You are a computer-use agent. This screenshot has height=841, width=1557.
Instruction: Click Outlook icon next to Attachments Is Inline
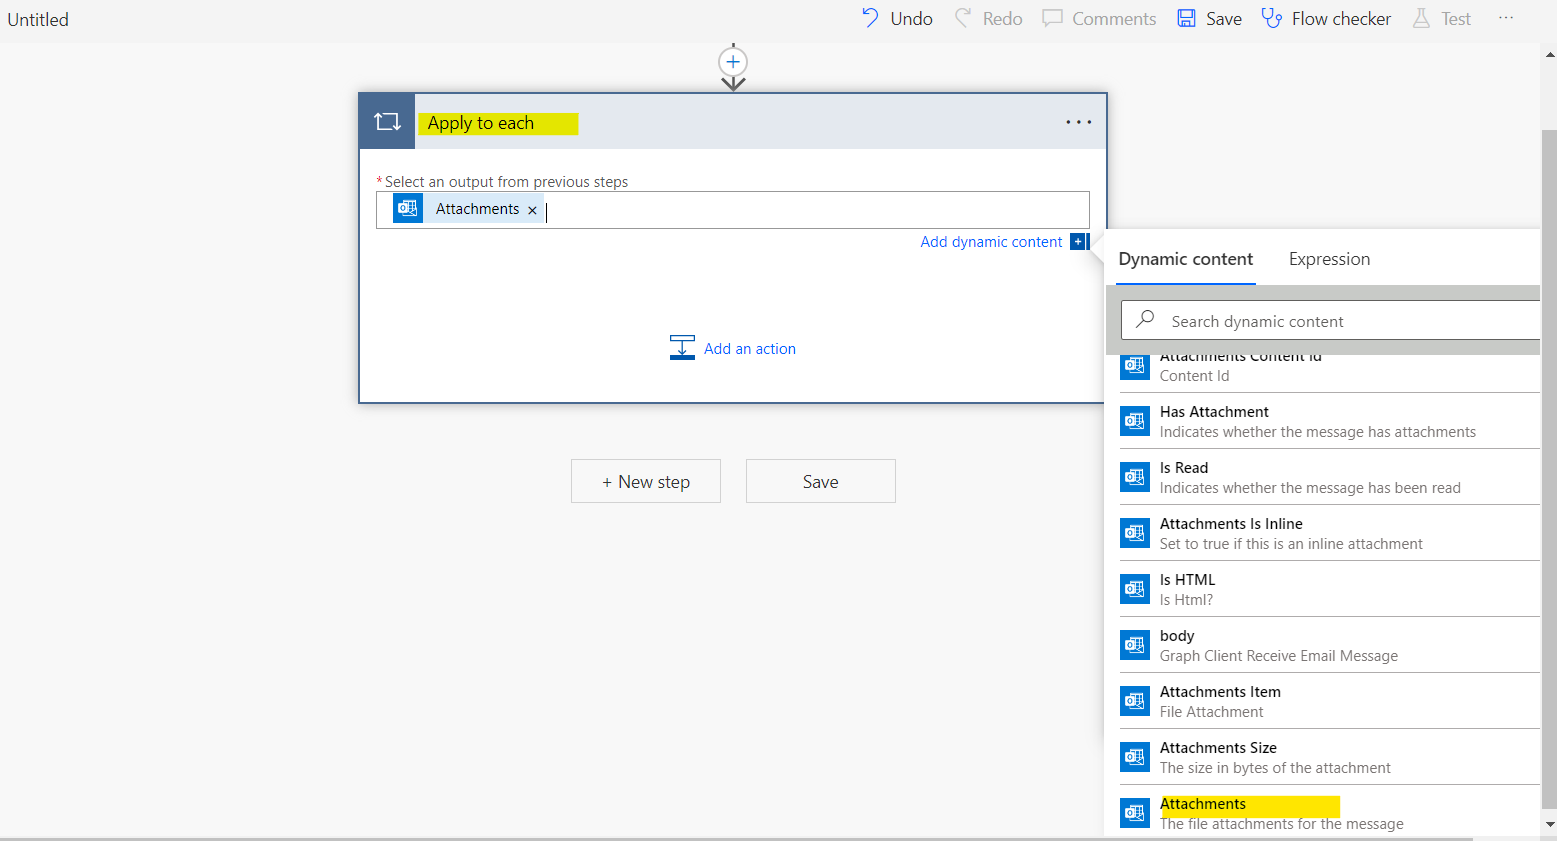point(1135,533)
